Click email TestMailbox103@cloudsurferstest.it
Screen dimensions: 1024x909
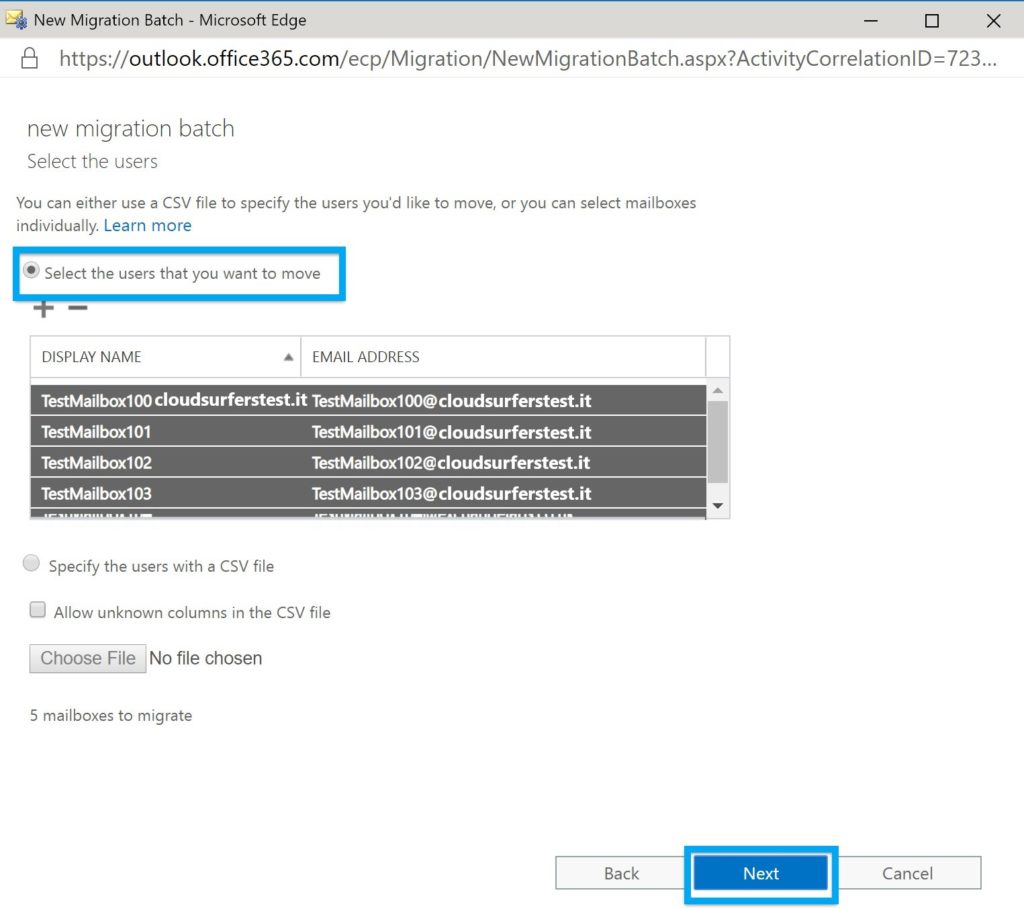[x=451, y=494]
